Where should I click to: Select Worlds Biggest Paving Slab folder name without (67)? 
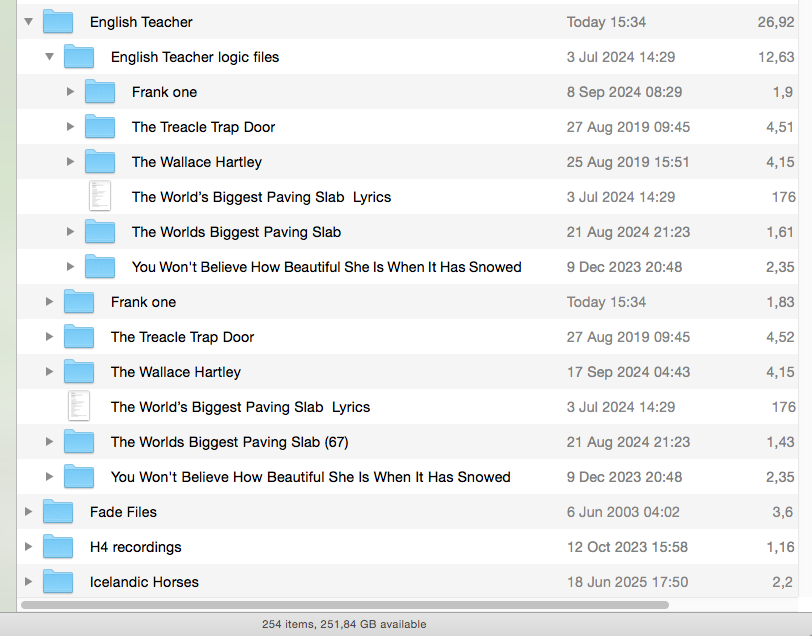[236, 232]
